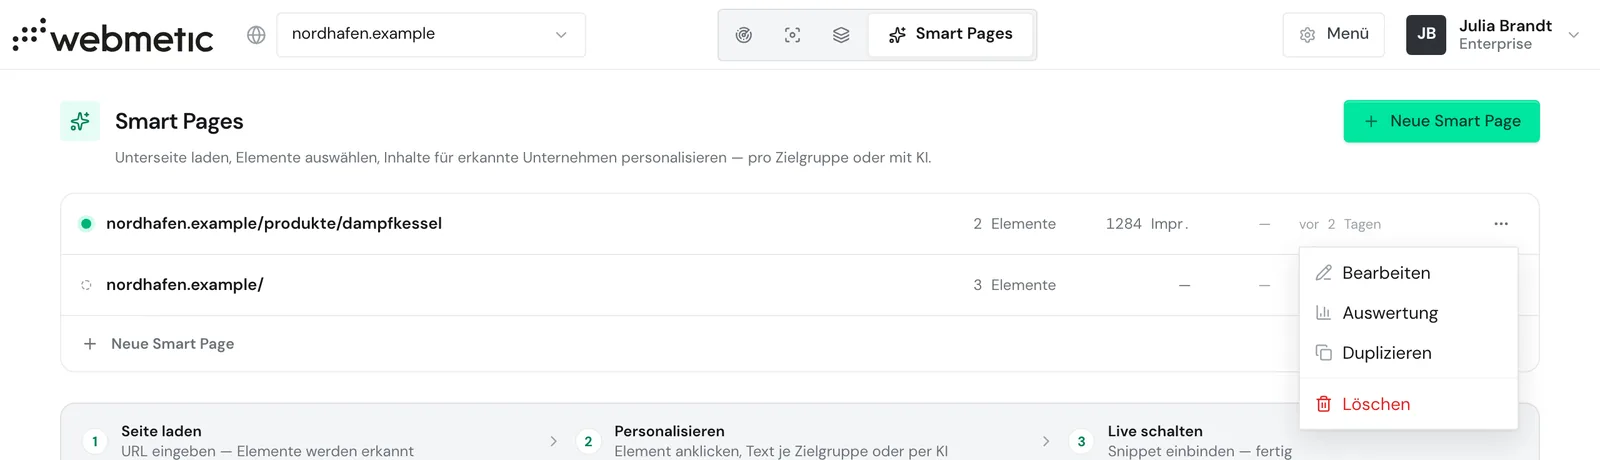
Task: Open the Menü button
Action: (x=1334, y=35)
